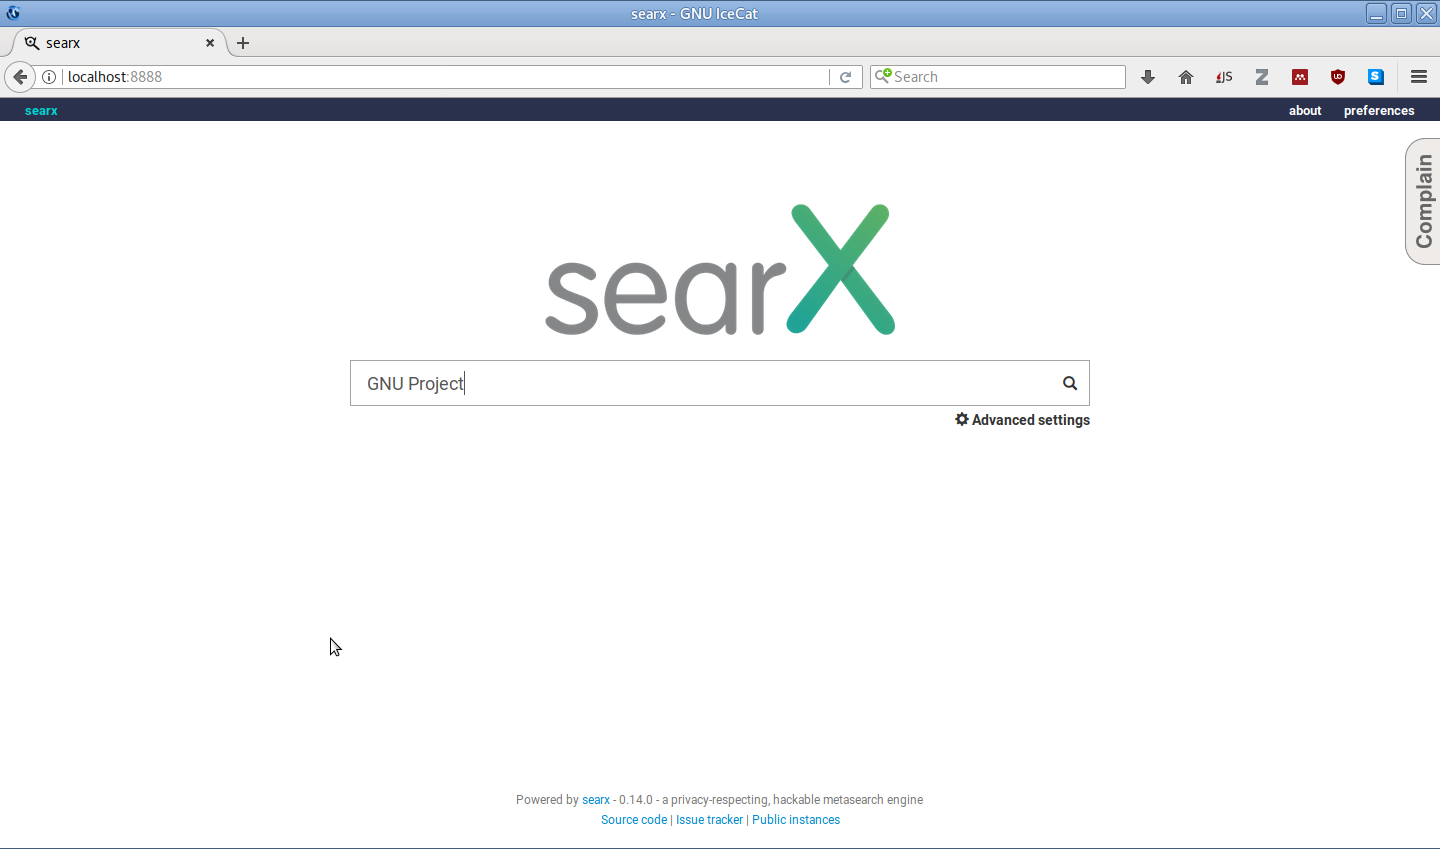This screenshot has width=1440, height=849.
Task: Expand Advanced settings below search box
Action: pos(1022,420)
